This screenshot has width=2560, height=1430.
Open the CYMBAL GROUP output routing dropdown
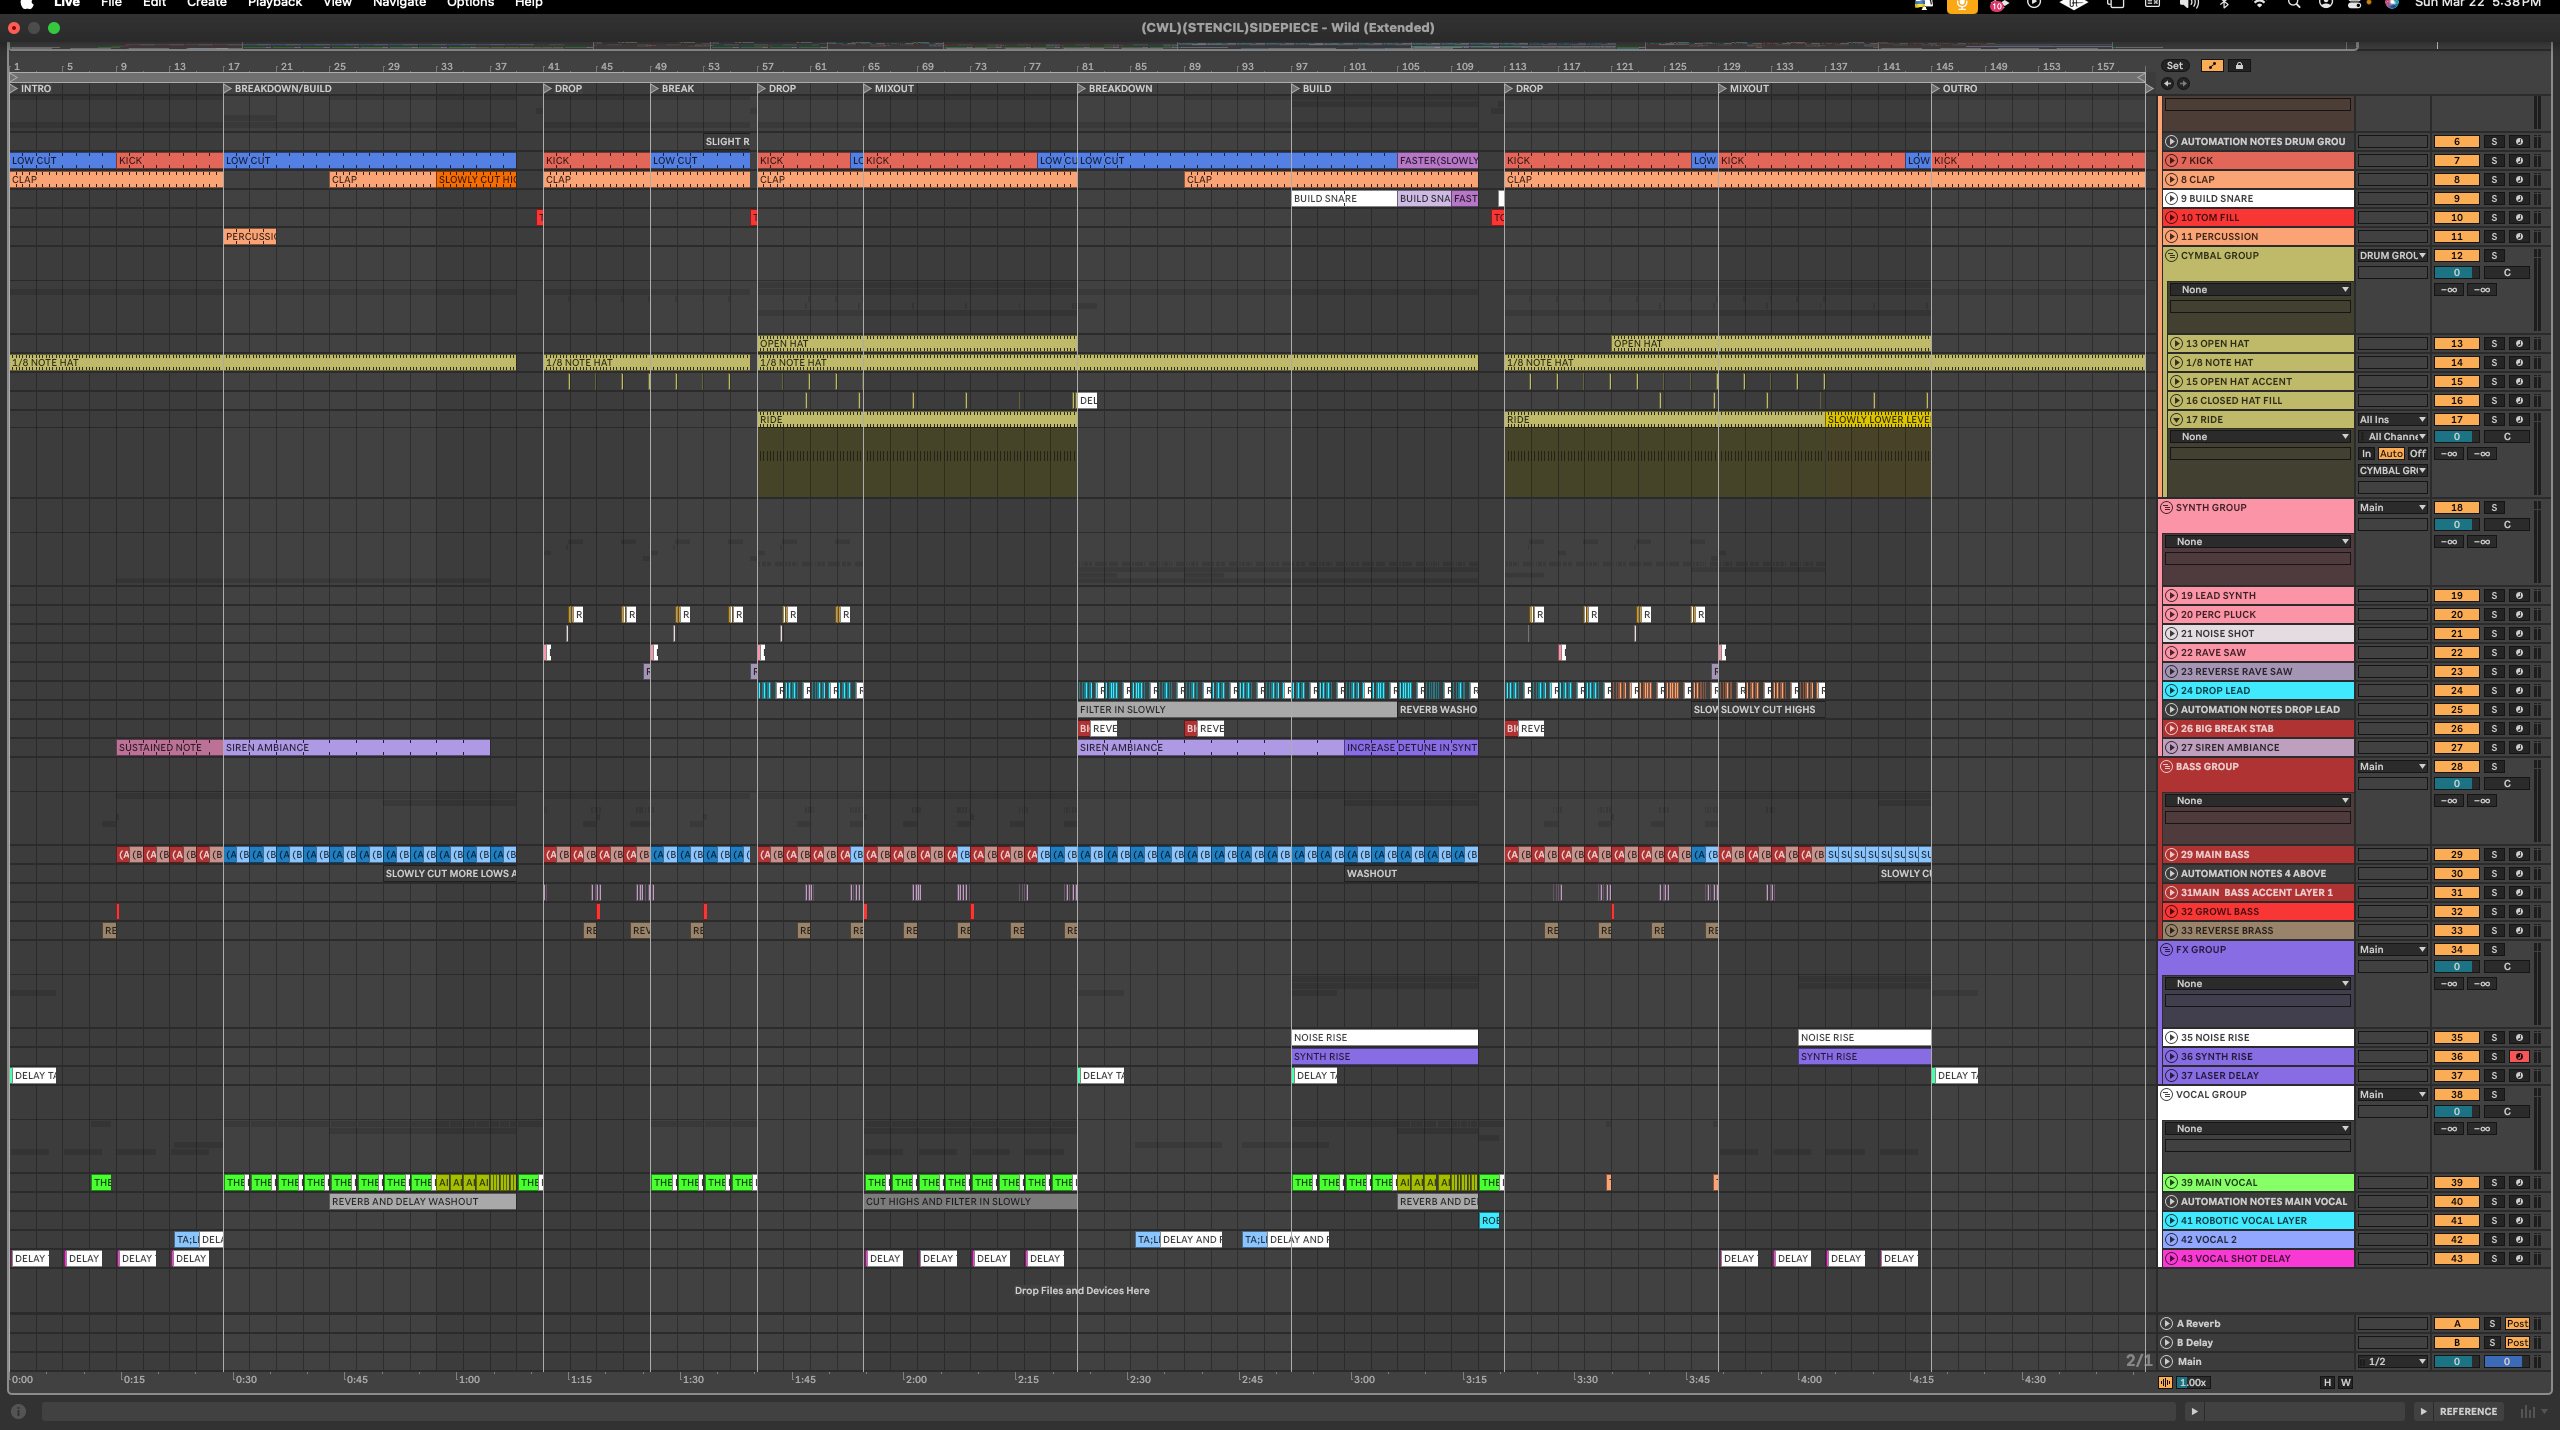(2392, 256)
